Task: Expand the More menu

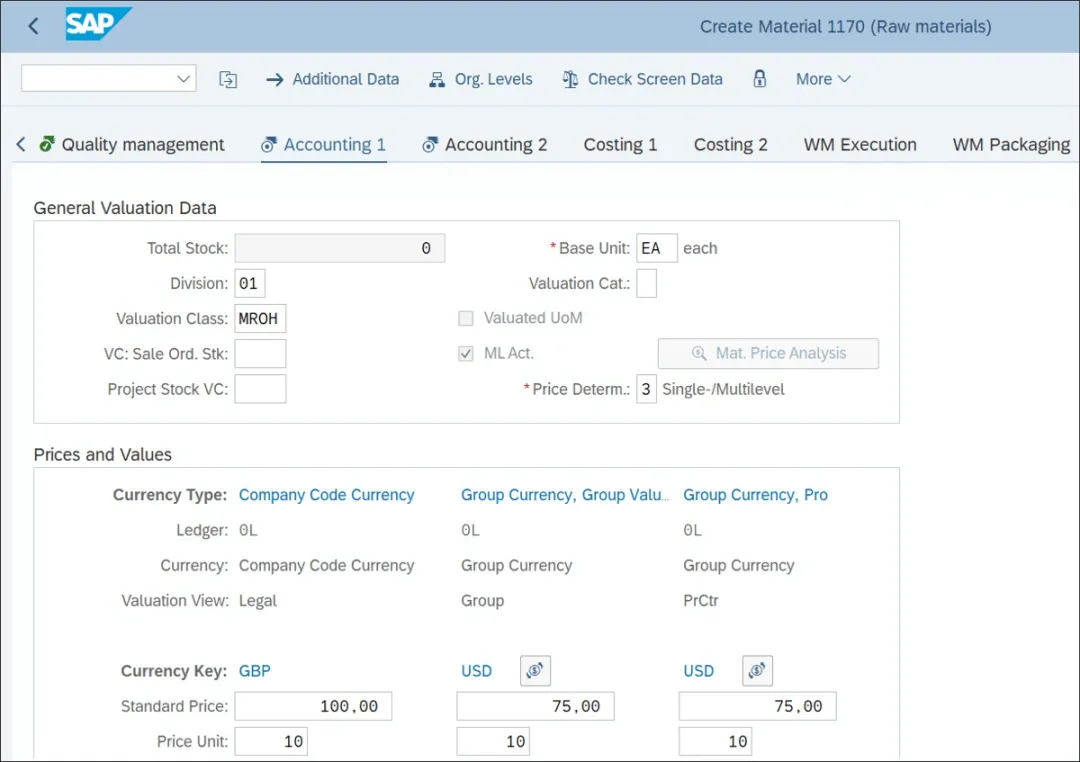Action: (823, 79)
